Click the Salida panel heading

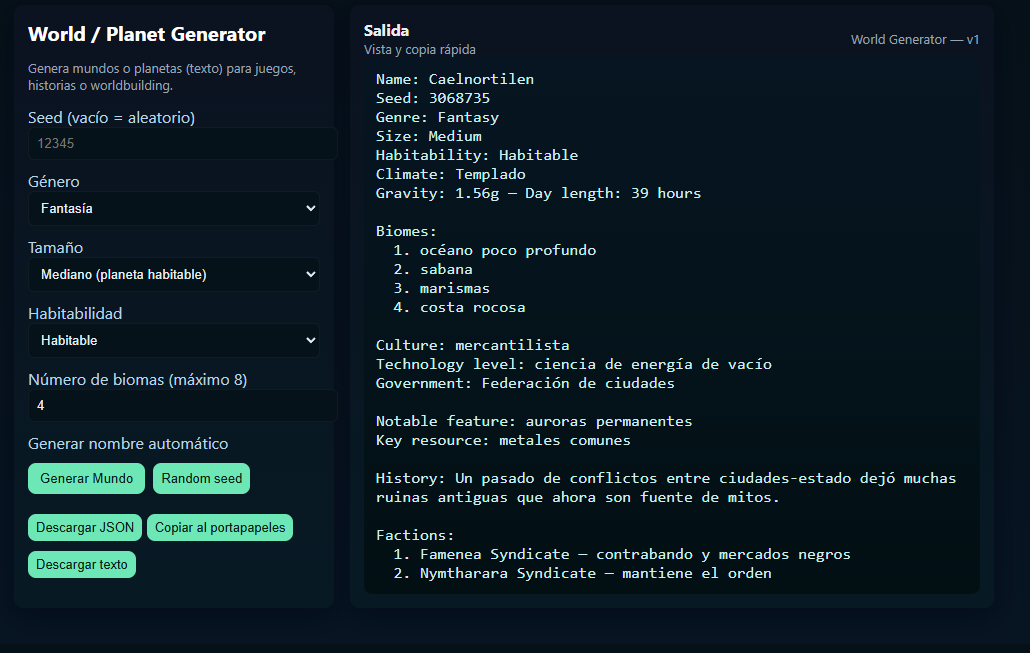pyautogui.click(x=386, y=31)
